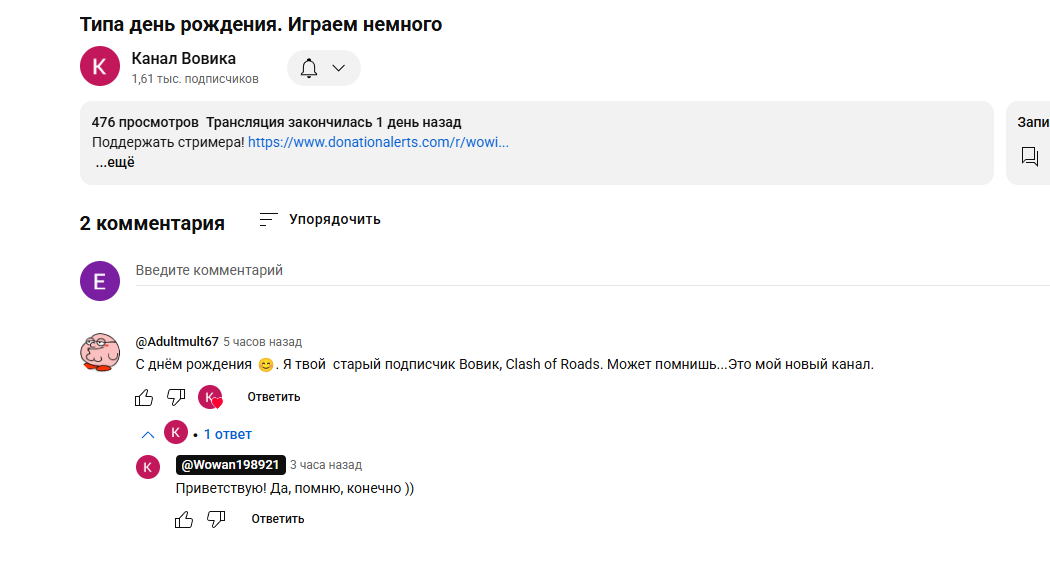Open the @Adultmult67 profile picture

tap(100, 352)
